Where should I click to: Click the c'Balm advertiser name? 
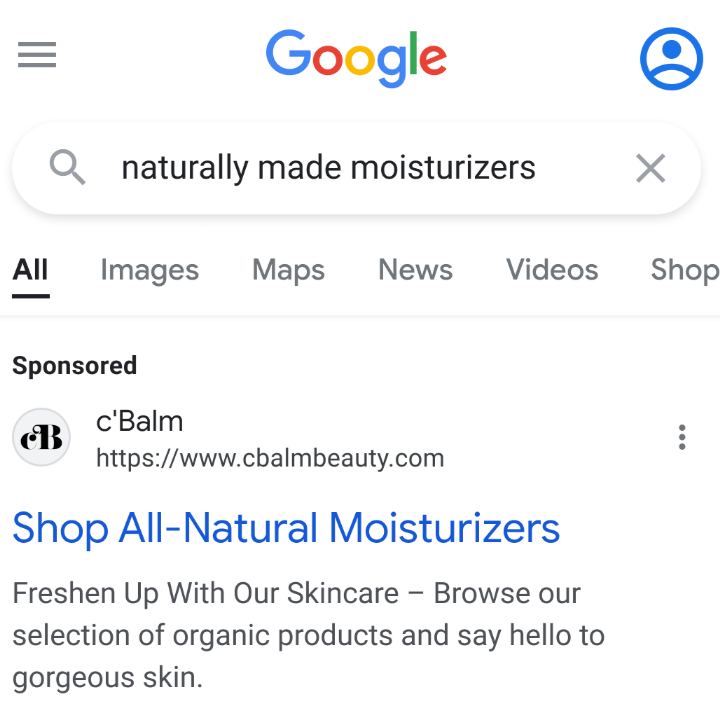[139, 421]
